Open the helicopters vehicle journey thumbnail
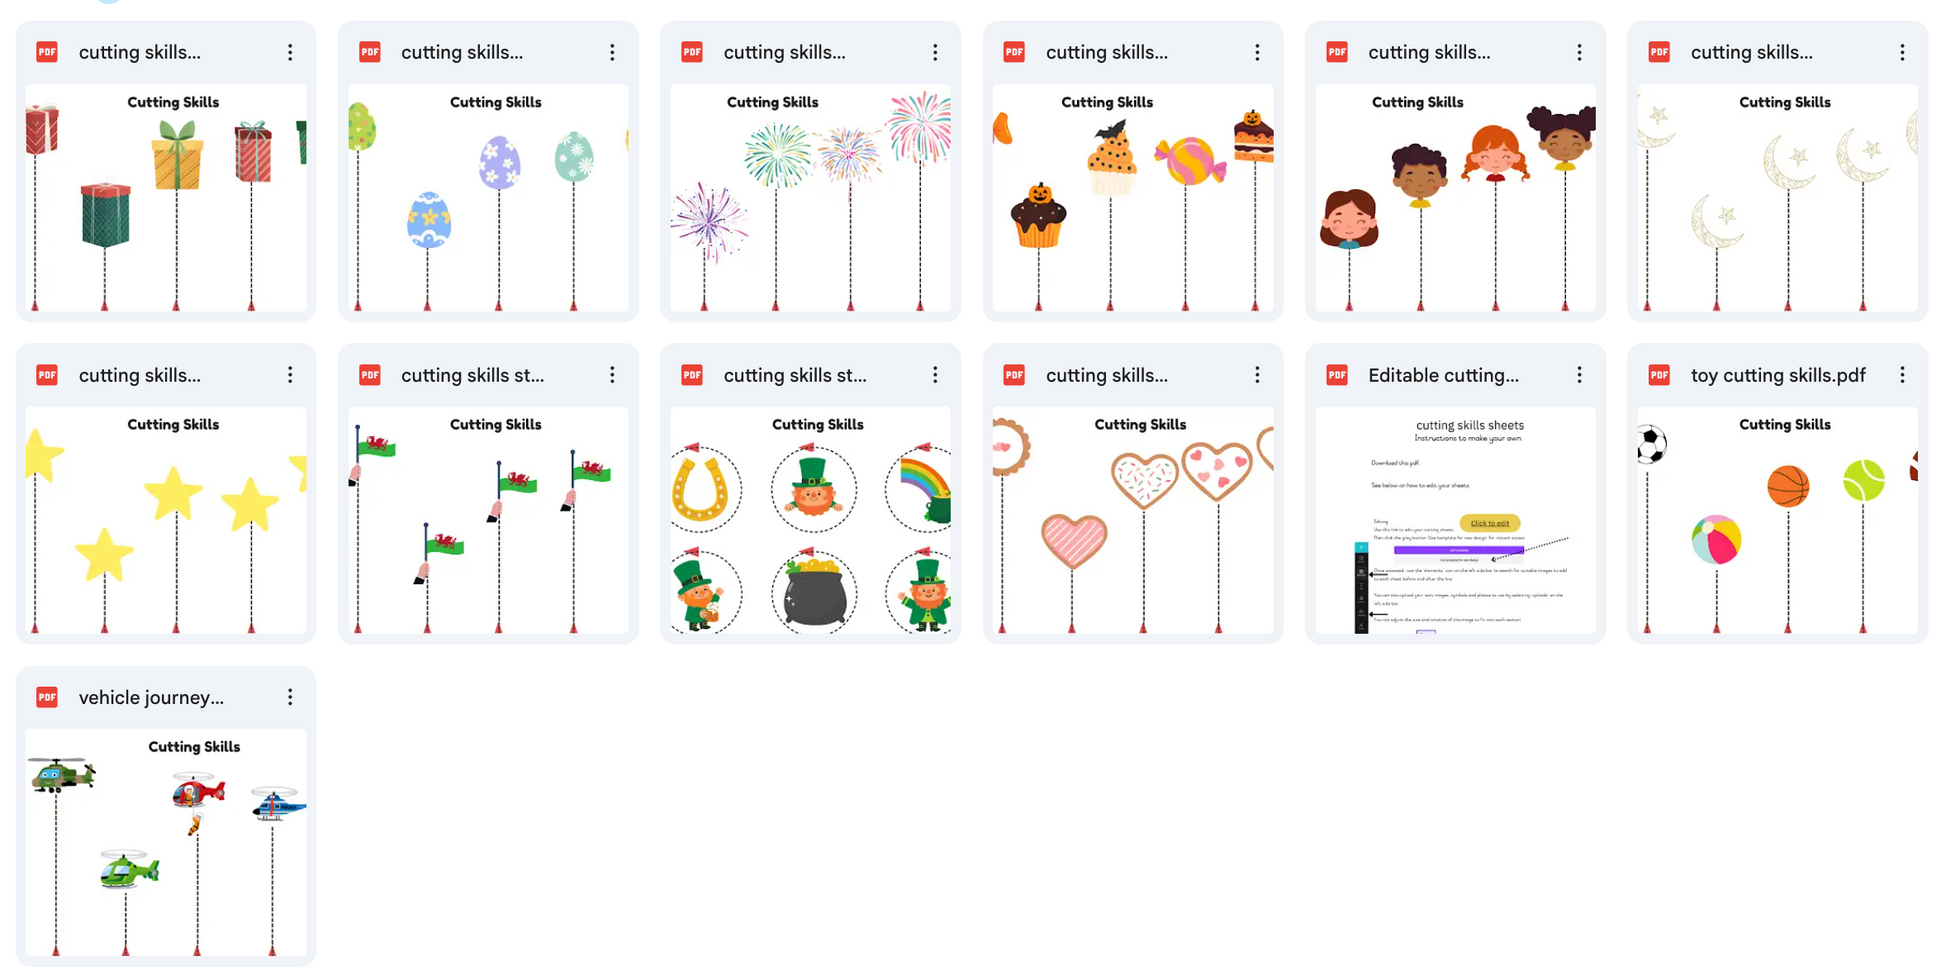Image resolution: width=1946 pixels, height=980 pixels. (166, 843)
